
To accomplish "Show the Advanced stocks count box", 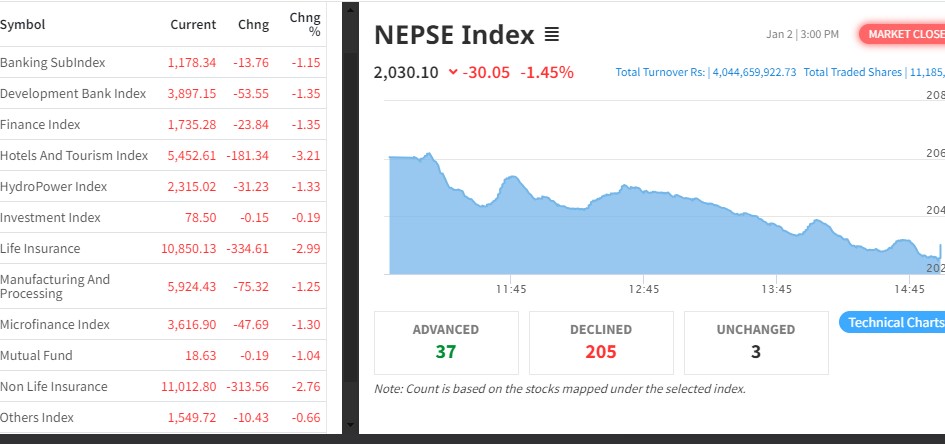I will click(446, 342).
